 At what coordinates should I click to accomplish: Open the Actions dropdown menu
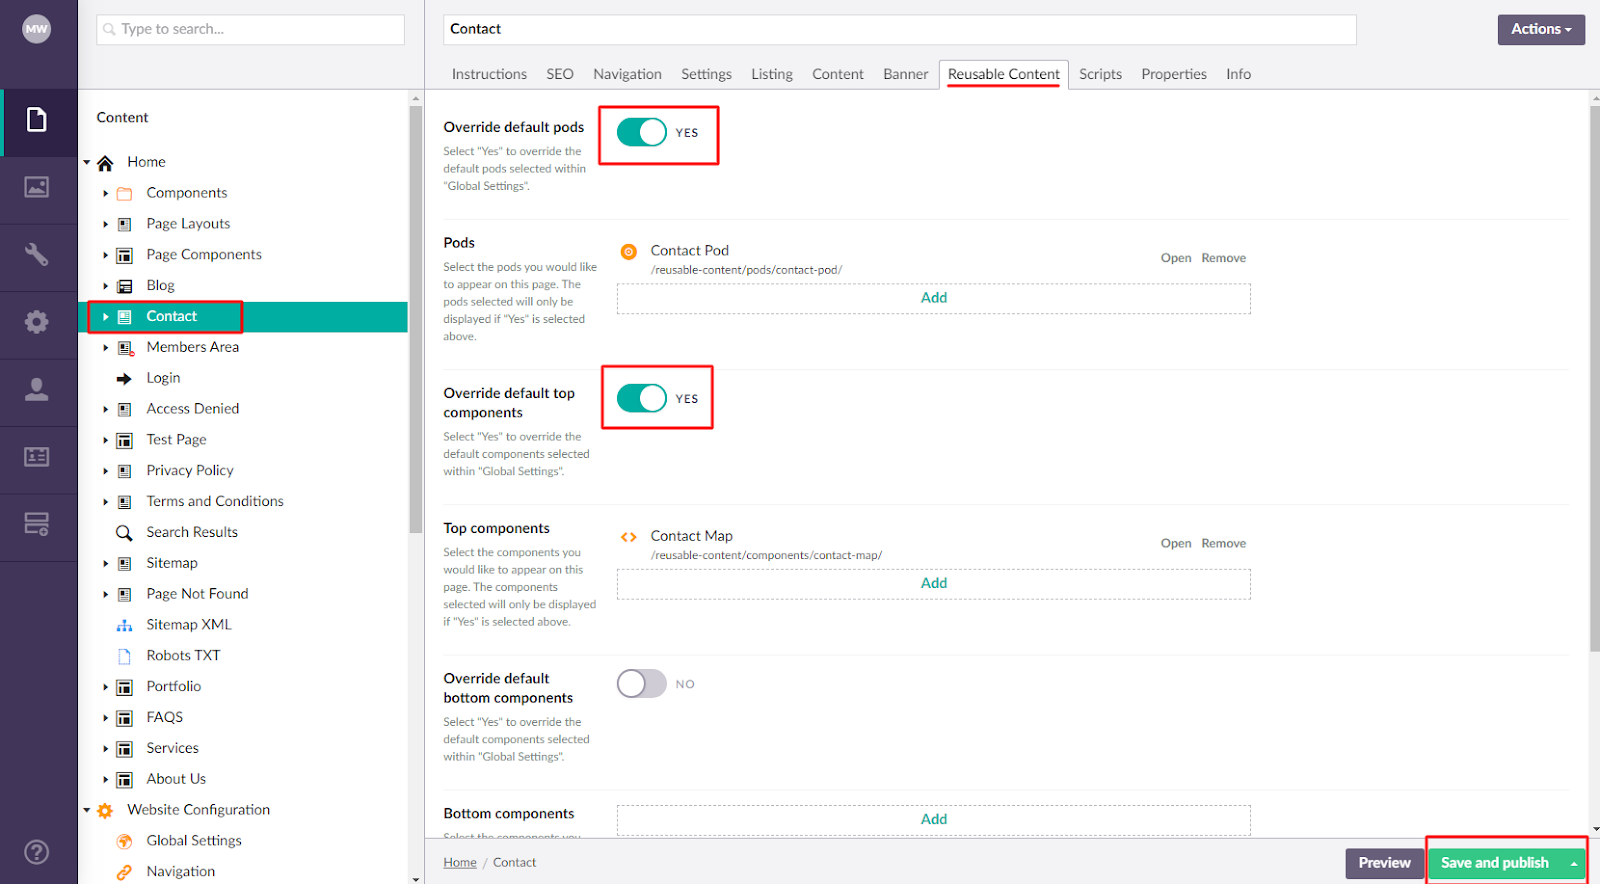pos(1541,29)
